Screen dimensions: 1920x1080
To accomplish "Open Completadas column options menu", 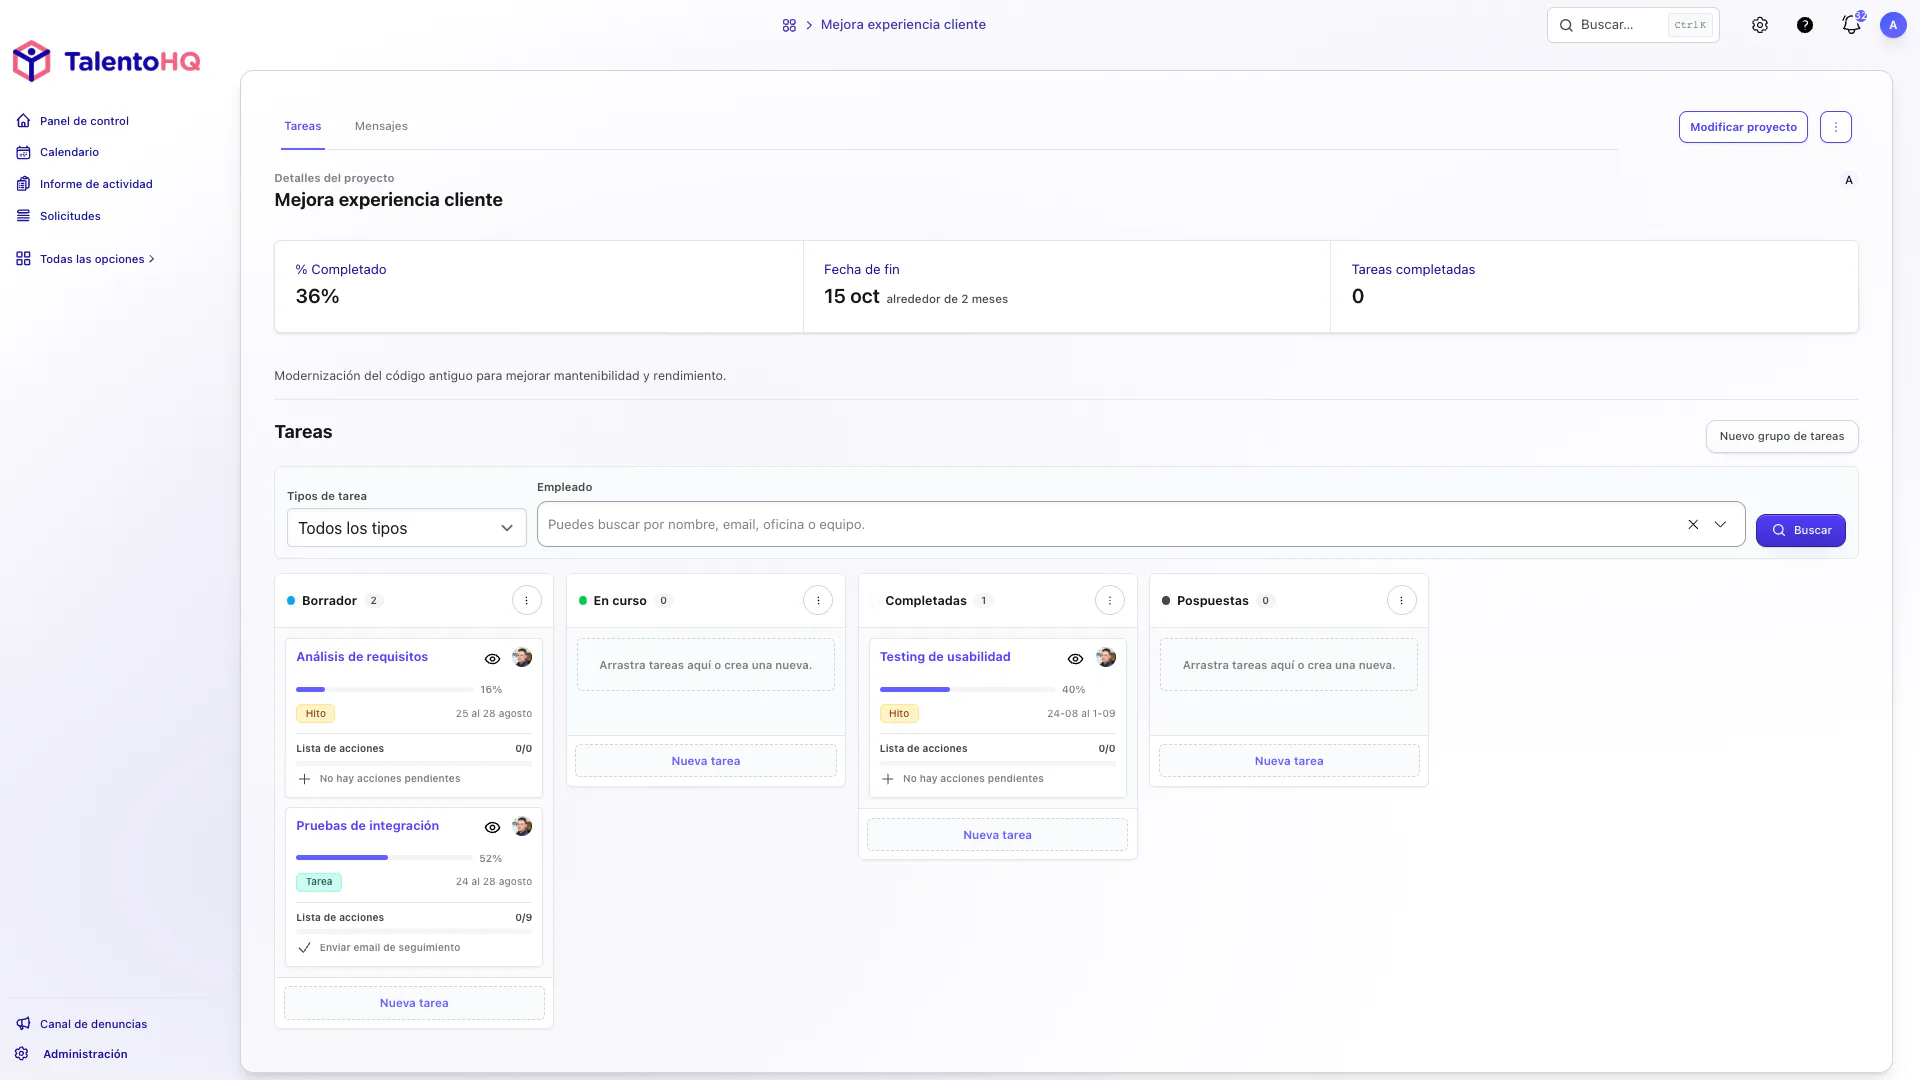I will pos(1110,601).
